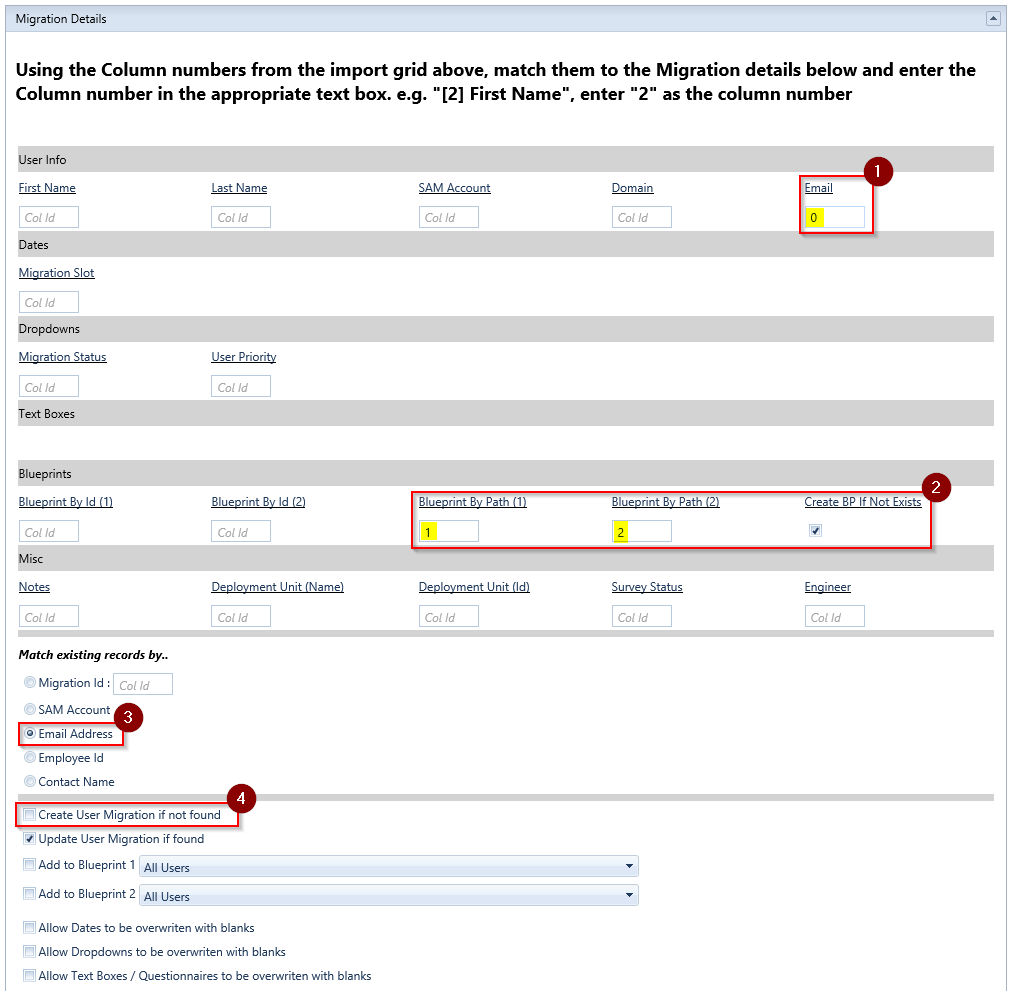Open the Blueprint 1 All Users dropdown
Image resolution: width=1013 pixels, height=991 pixels.
point(389,866)
